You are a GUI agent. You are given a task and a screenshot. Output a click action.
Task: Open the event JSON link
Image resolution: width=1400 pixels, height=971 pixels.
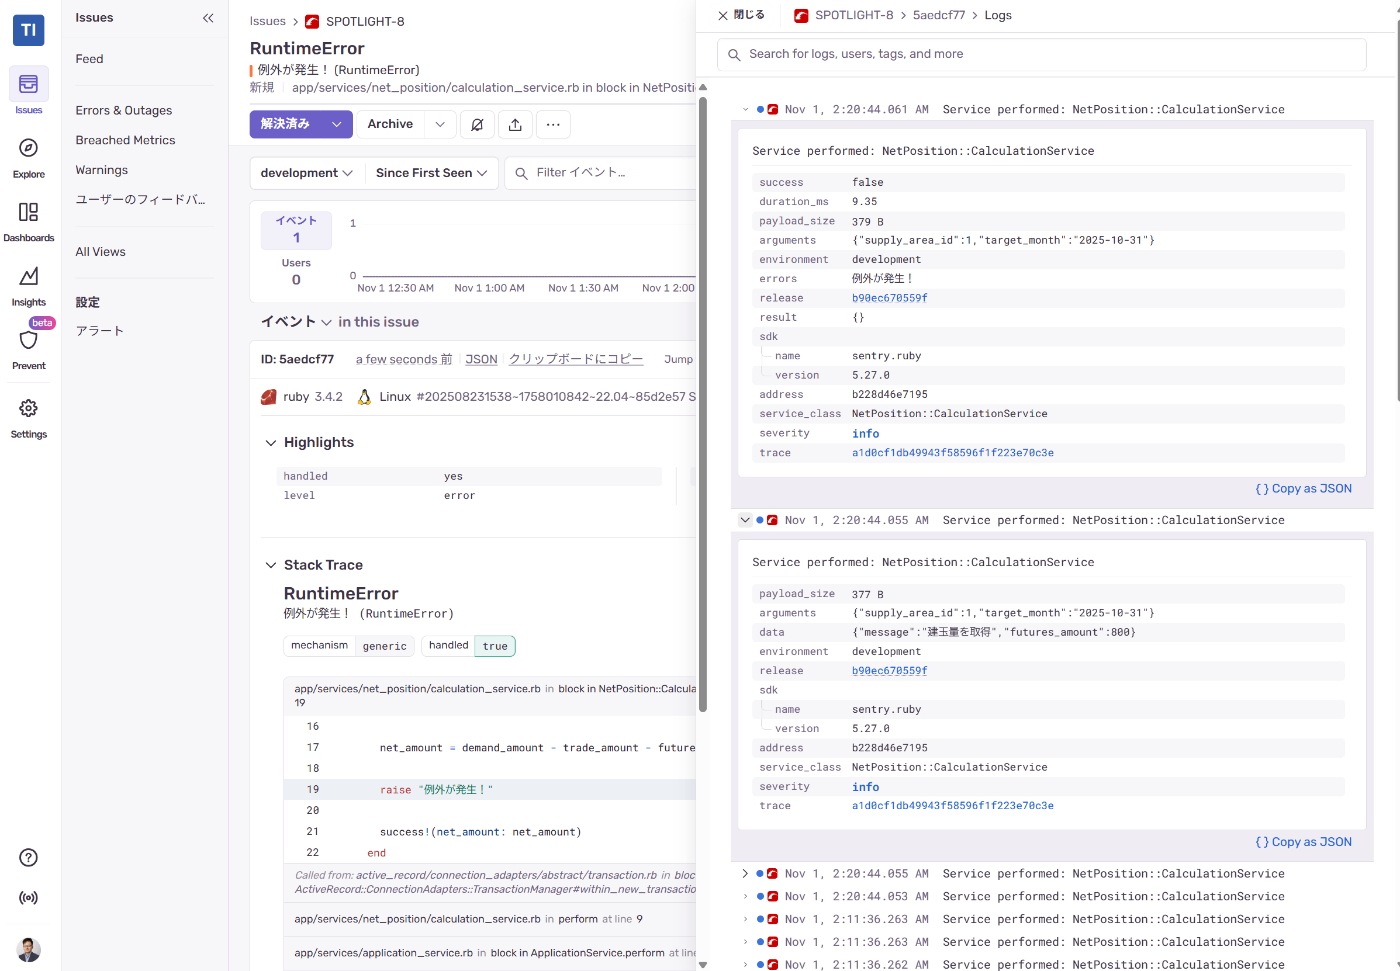click(x=481, y=360)
